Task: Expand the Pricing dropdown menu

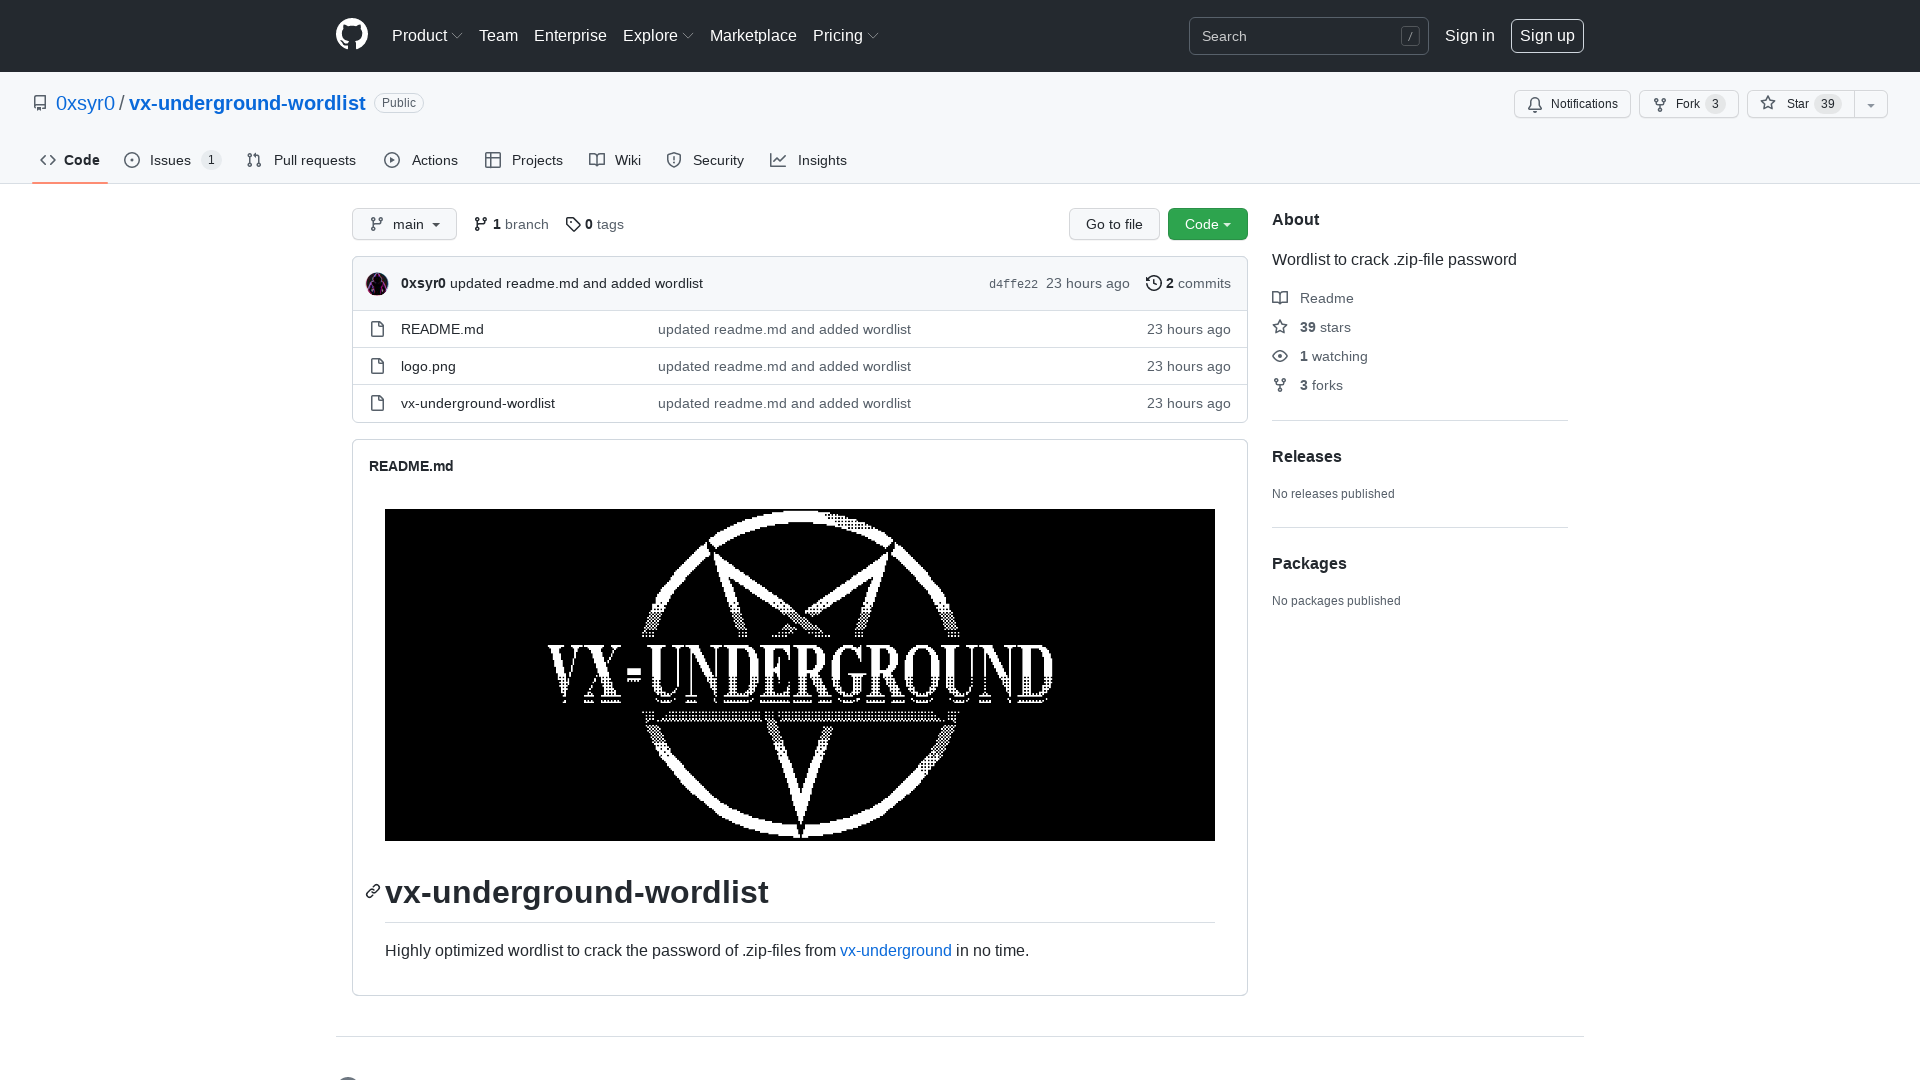Action: [x=846, y=36]
